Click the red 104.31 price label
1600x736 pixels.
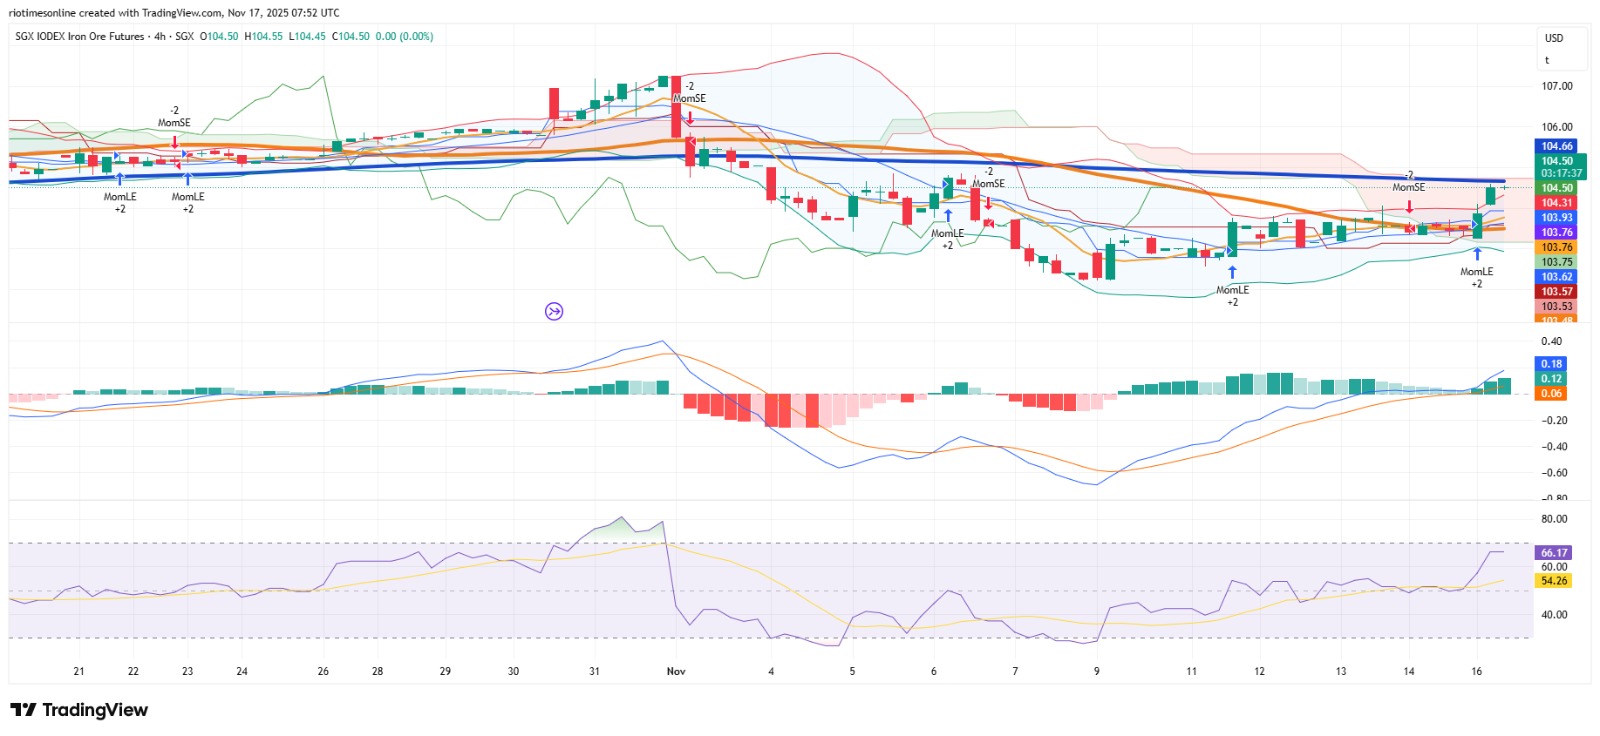1556,202
